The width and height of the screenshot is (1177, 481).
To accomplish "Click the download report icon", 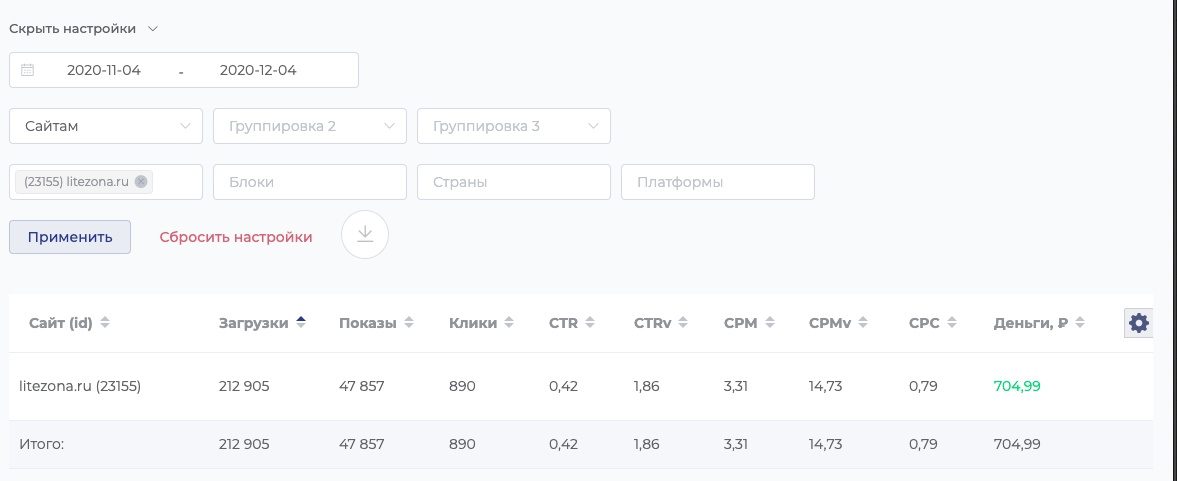I will (365, 235).
